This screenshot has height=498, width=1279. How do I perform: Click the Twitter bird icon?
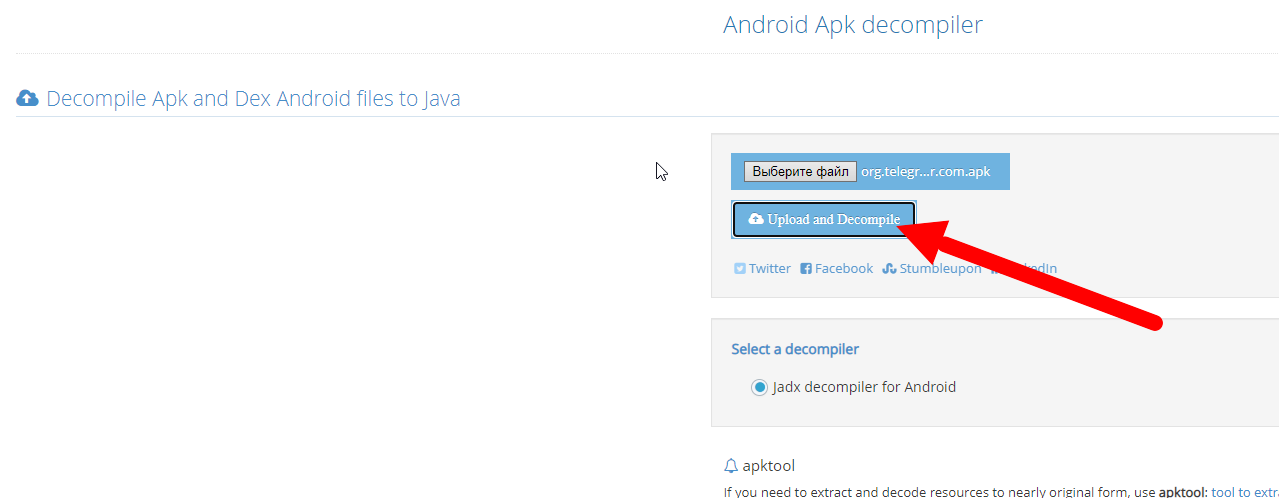pos(740,269)
